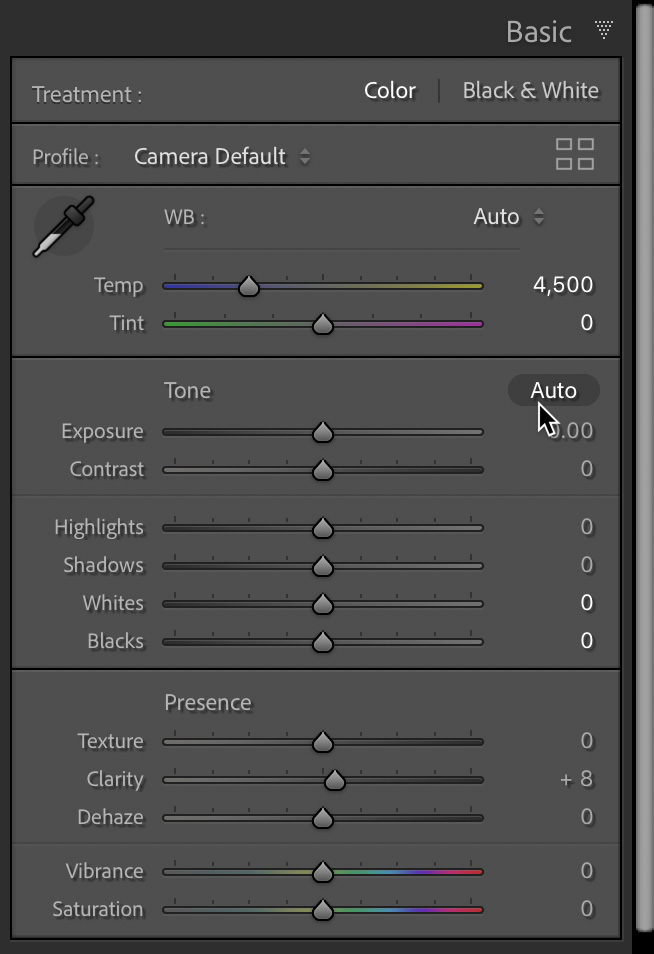Open the WB Auto preset dropdown
Viewport: 654px width, 954px height.
tap(509, 217)
